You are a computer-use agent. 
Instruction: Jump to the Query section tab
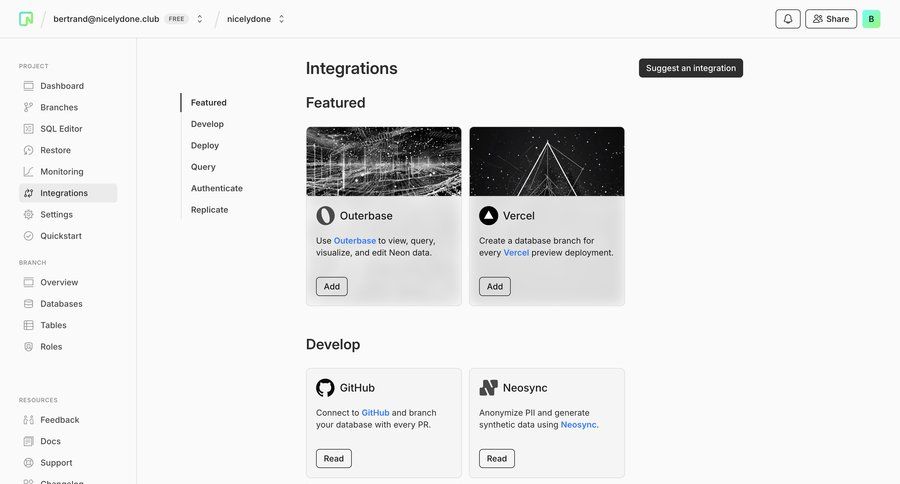pos(203,167)
